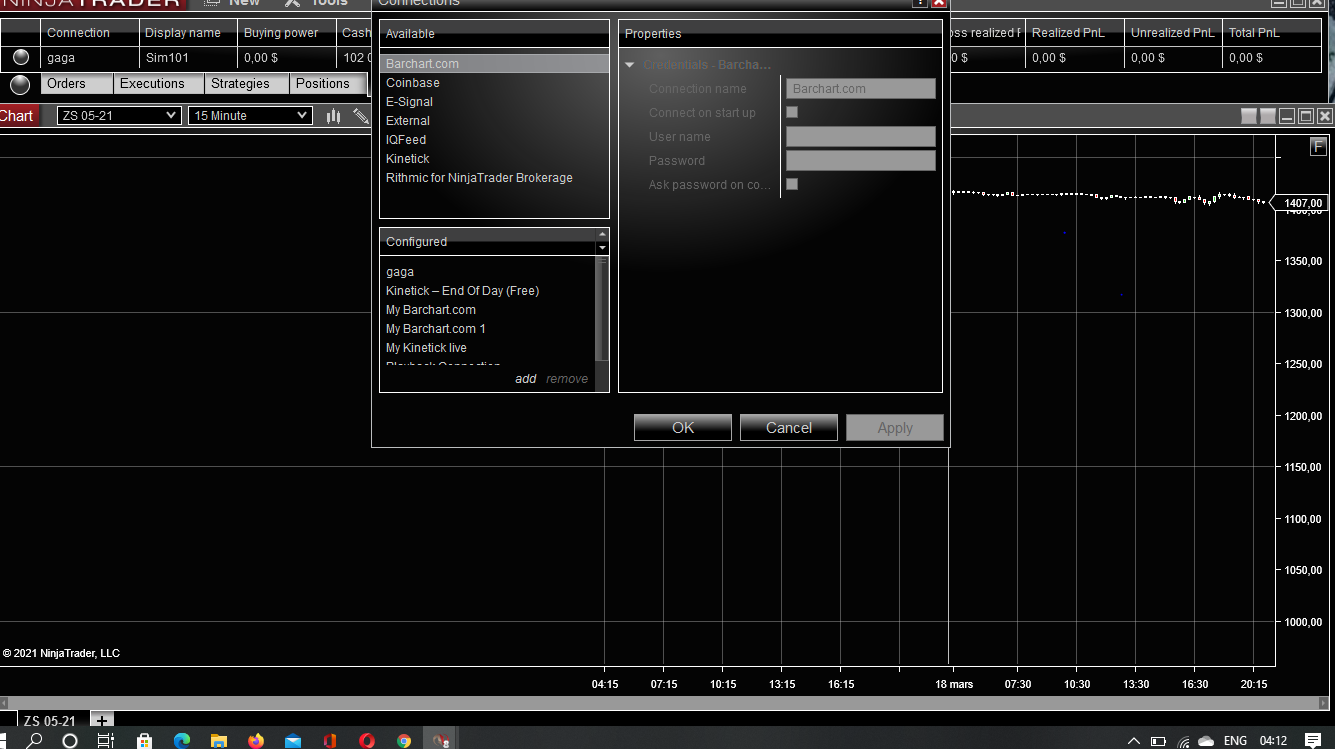
Task: Click the Configured list vertical scrollbar
Action: click(x=602, y=309)
